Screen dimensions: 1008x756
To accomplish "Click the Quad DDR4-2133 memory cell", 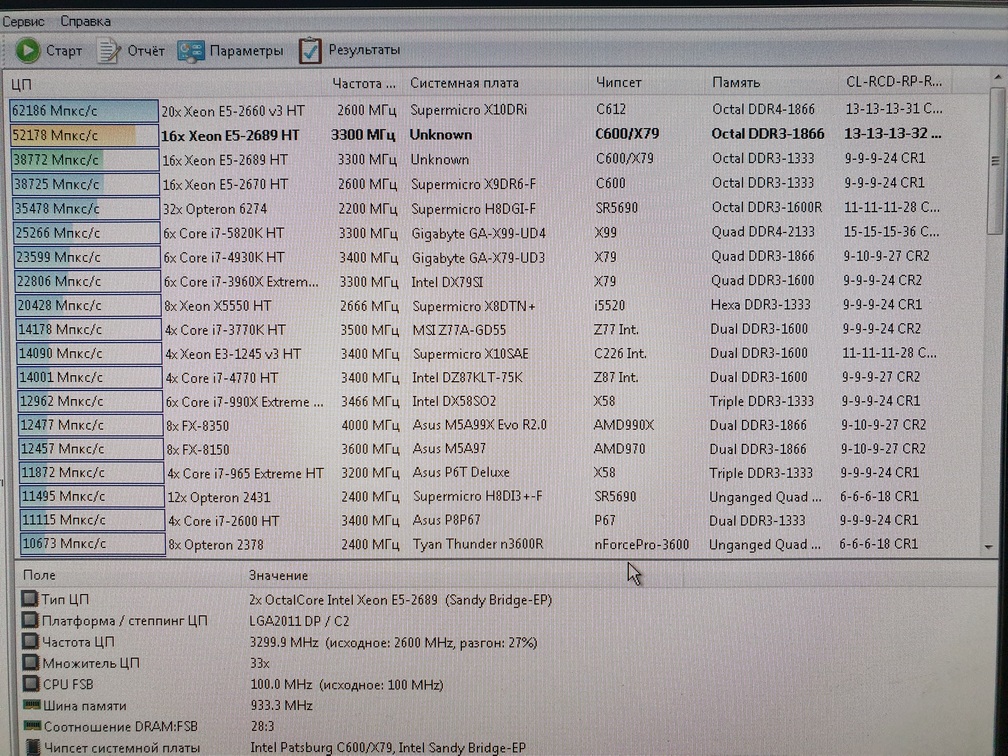I will (763, 232).
